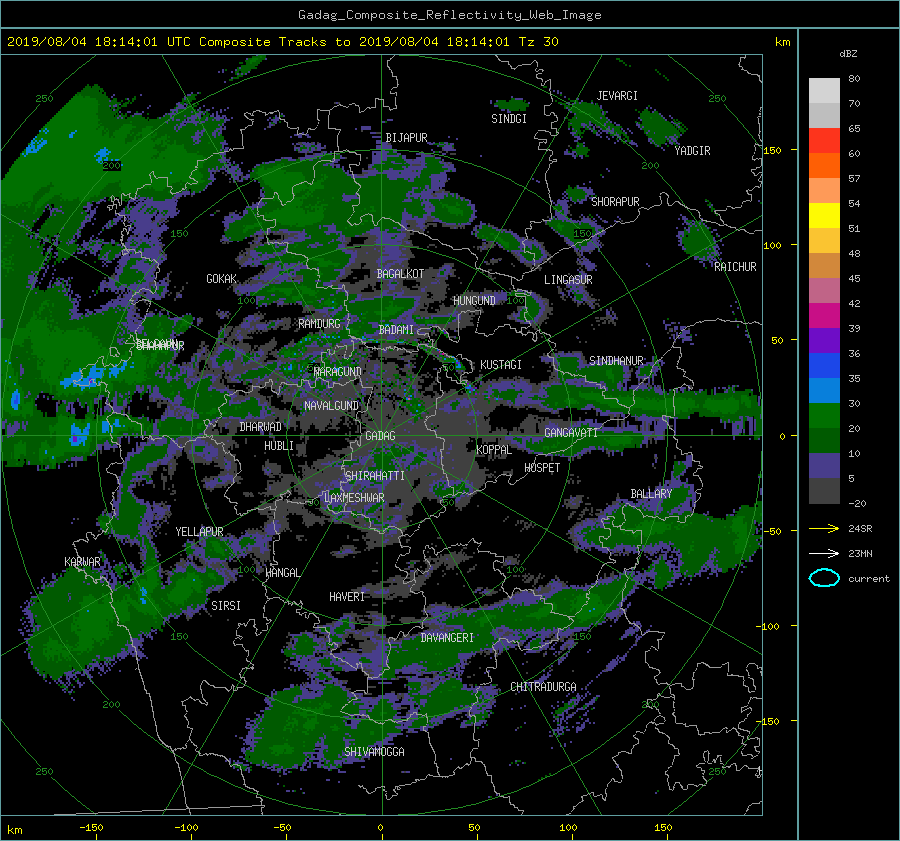Click the DHARWAD city label

pyautogui.click(x=261, y=427)
